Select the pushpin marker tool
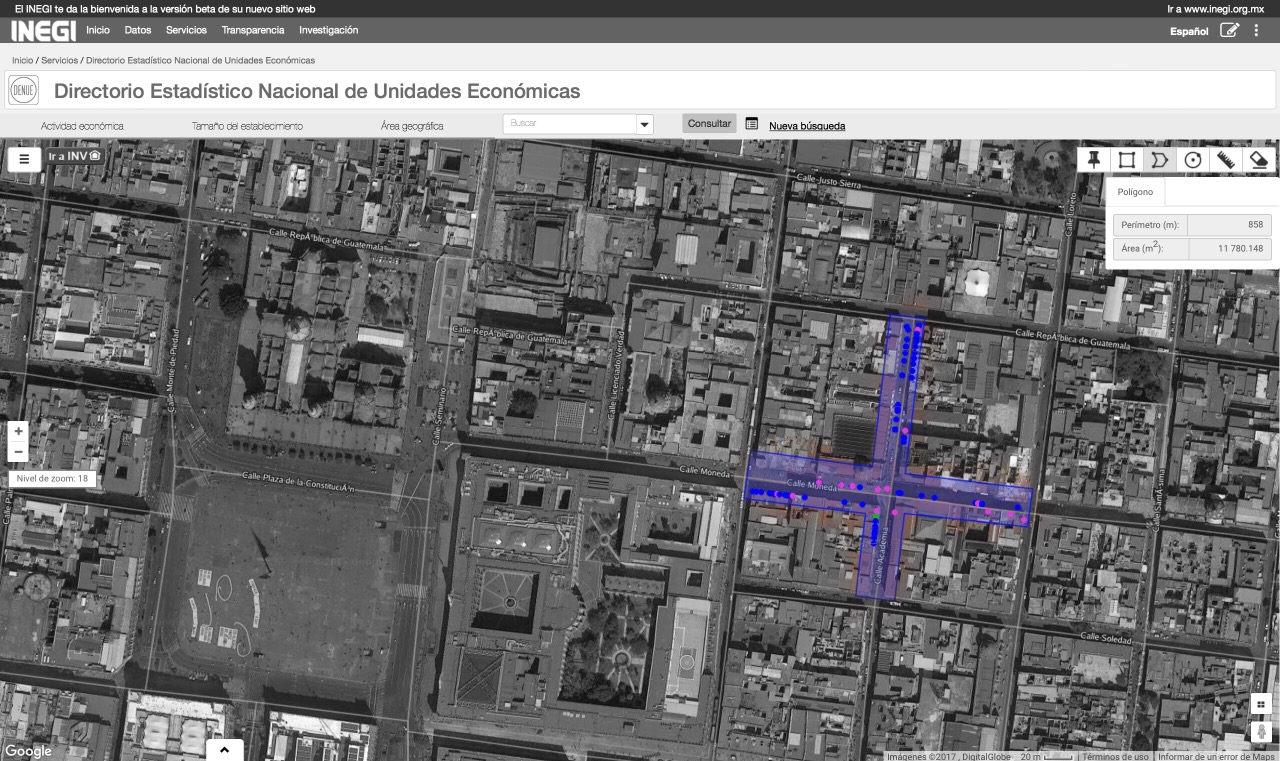1280x761 pixels. point(1094,159)
